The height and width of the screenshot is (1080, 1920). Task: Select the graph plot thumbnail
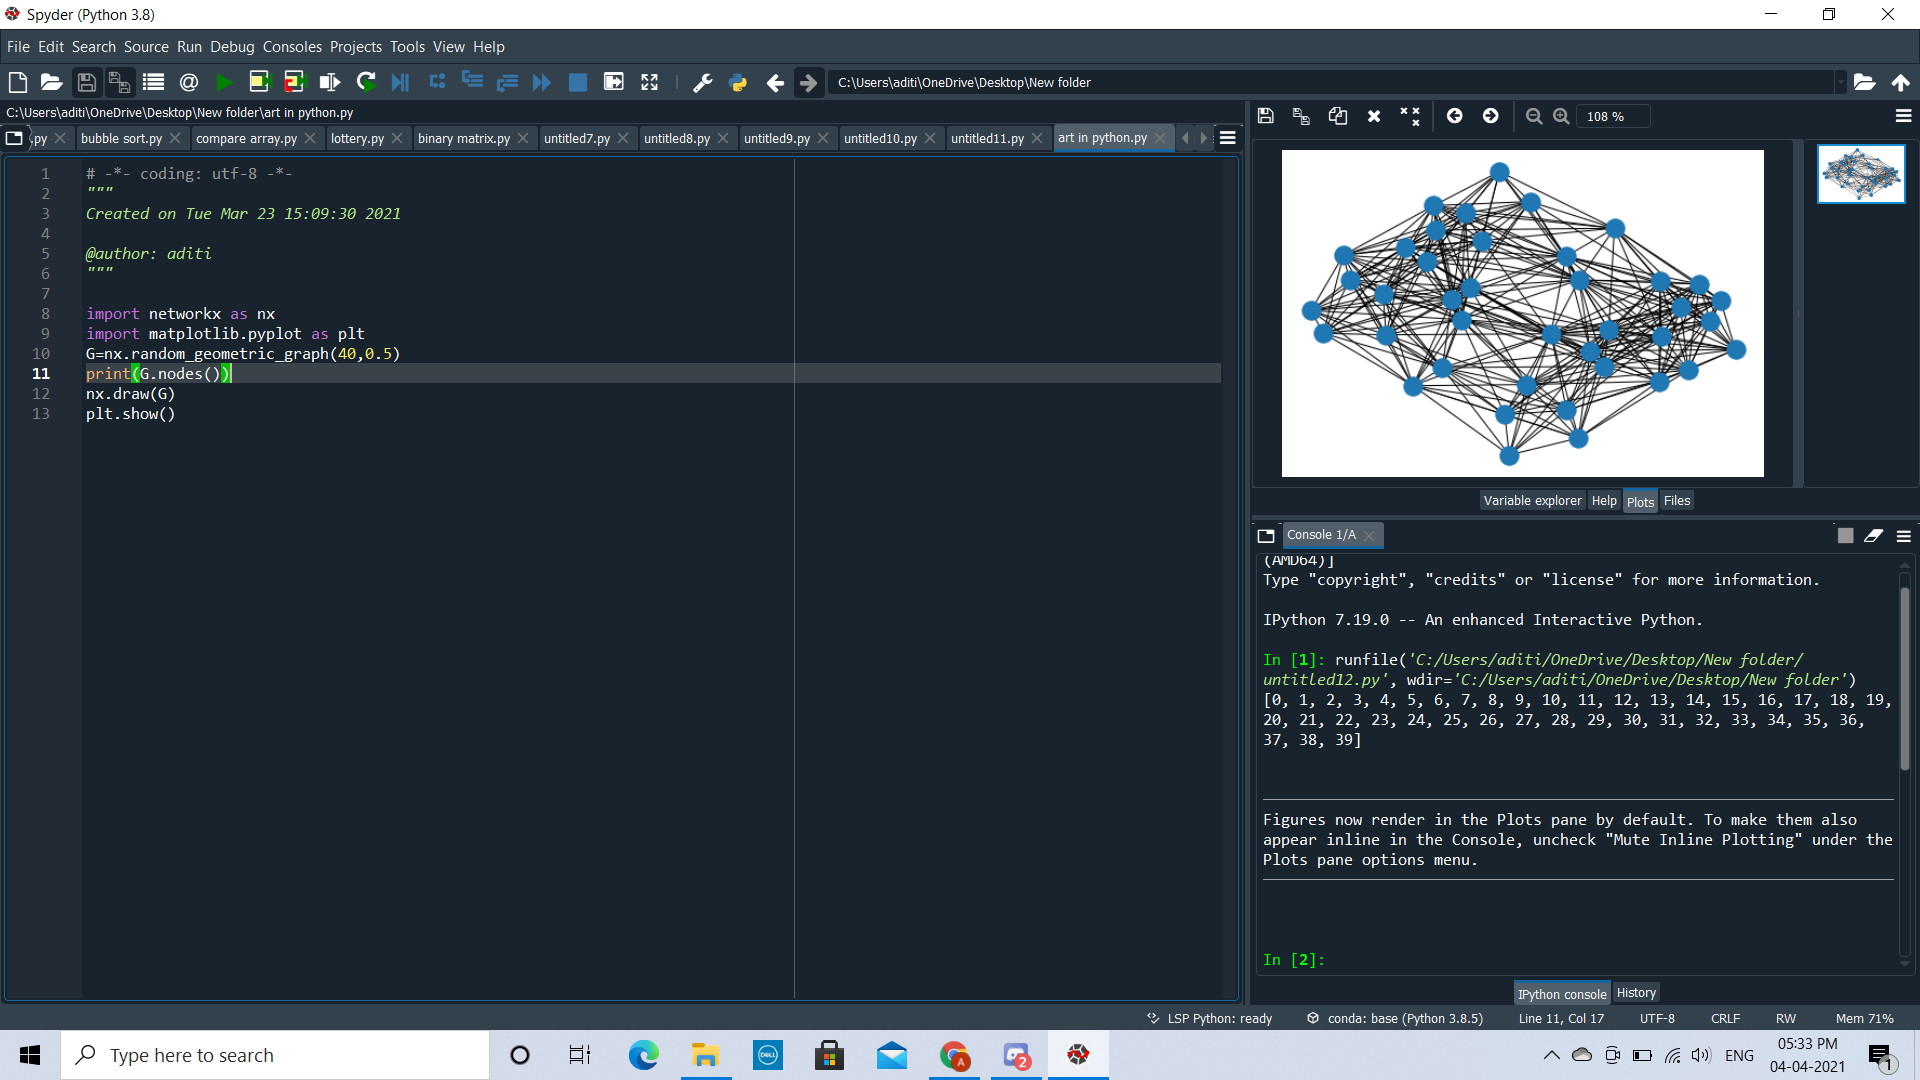(1860, 174)
